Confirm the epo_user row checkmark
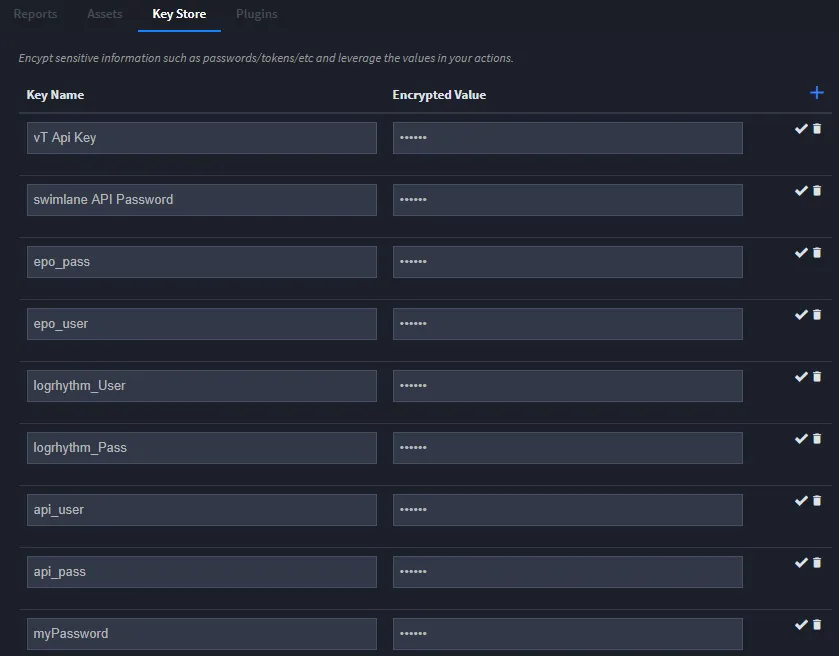The image size is (839, 656). 801,315
